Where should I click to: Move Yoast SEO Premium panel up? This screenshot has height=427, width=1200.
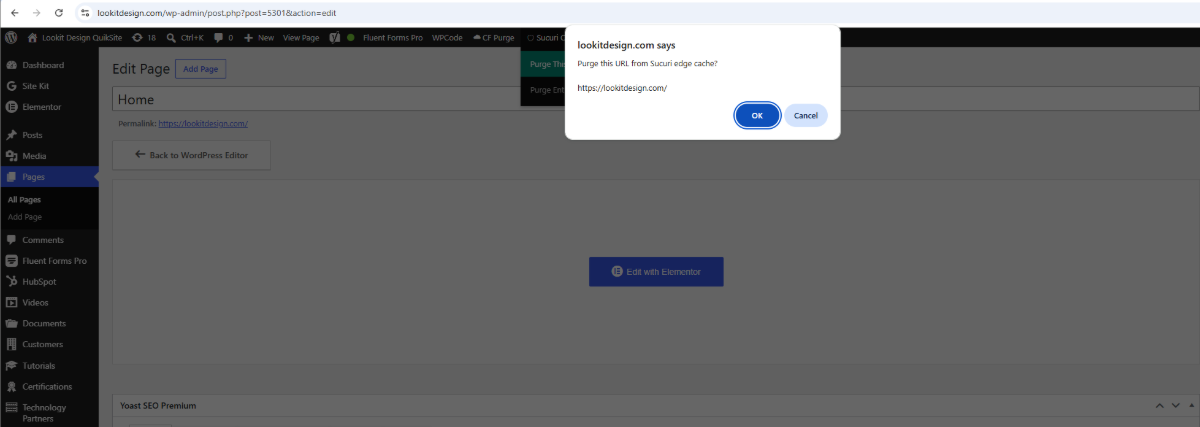coord(1160,405)
